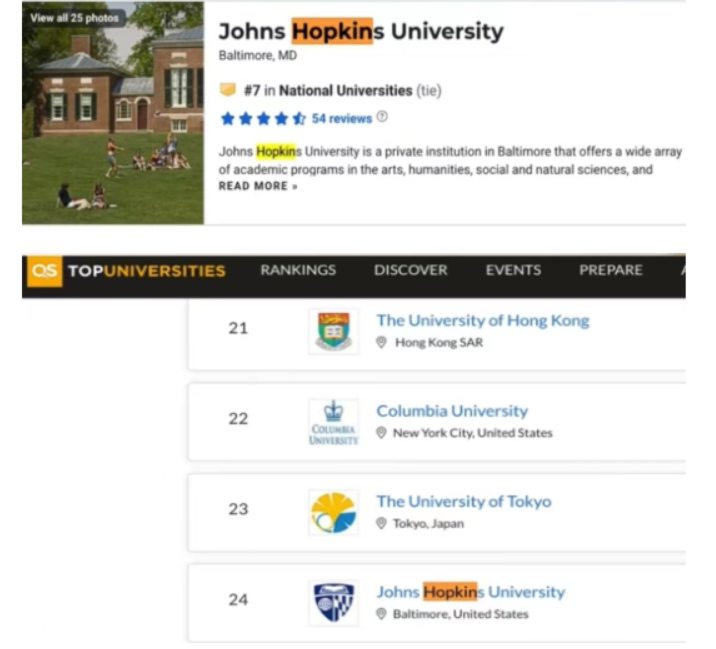Click the Johns Hopkins University heading
This screenshot has width=716, height=649.
click(361, 32)
